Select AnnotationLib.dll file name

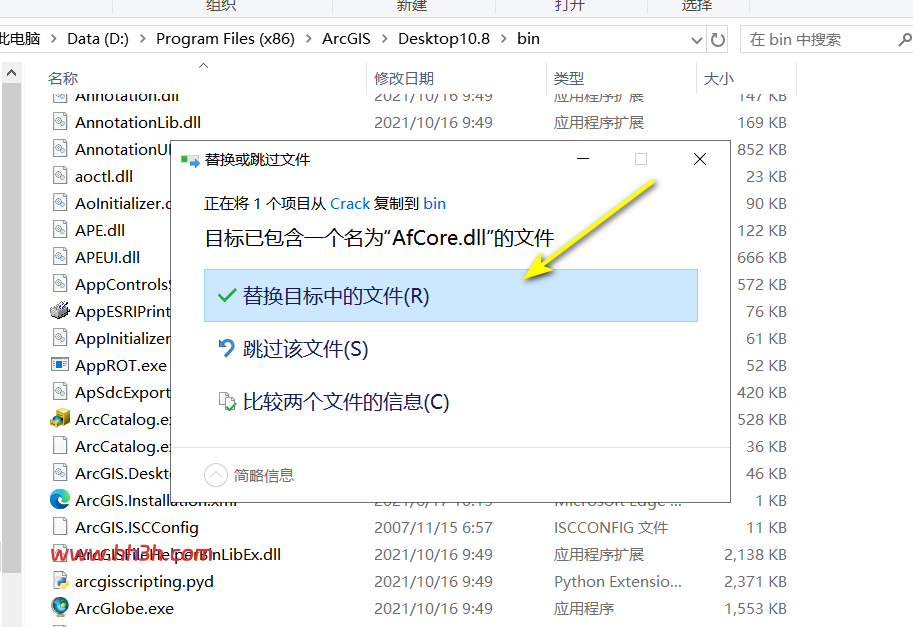tap(138, 122)
